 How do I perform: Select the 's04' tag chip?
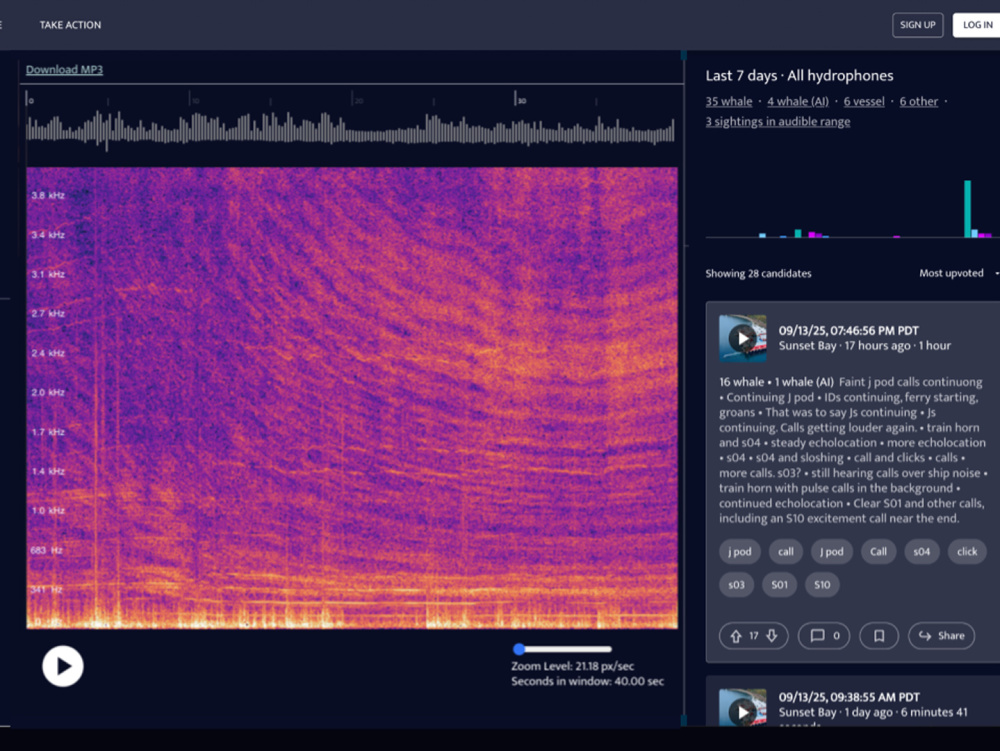pos(922,551)
